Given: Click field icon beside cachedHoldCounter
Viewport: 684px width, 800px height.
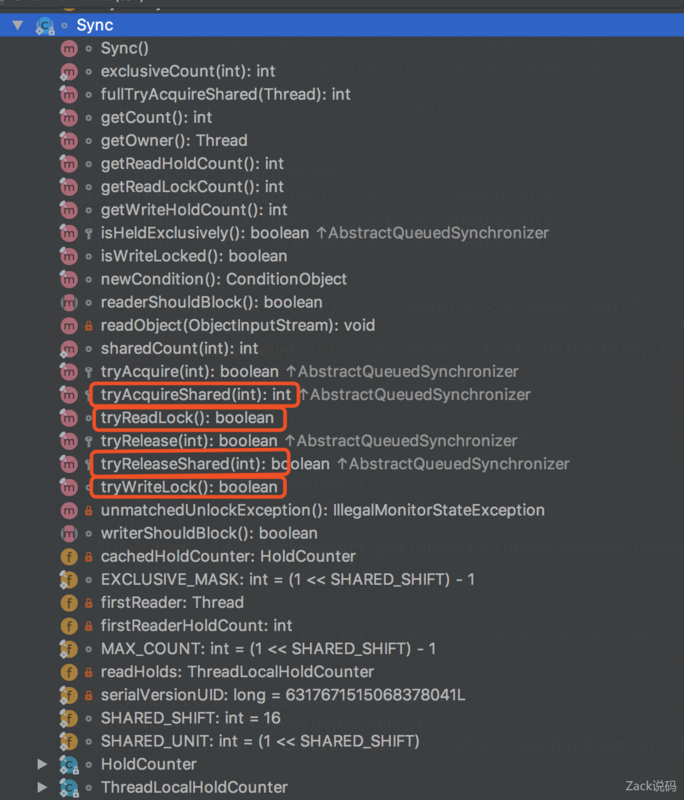Looking at the screenshot, I should point(69,557).
